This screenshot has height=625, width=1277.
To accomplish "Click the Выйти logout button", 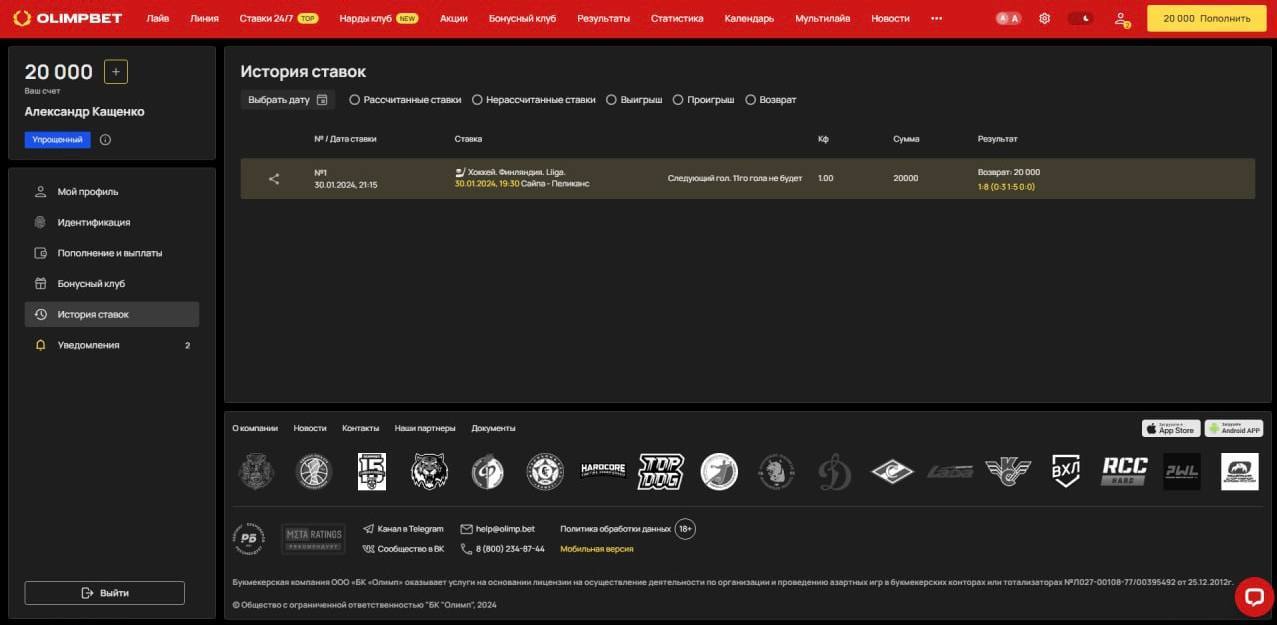I will (x=105, y=593).
